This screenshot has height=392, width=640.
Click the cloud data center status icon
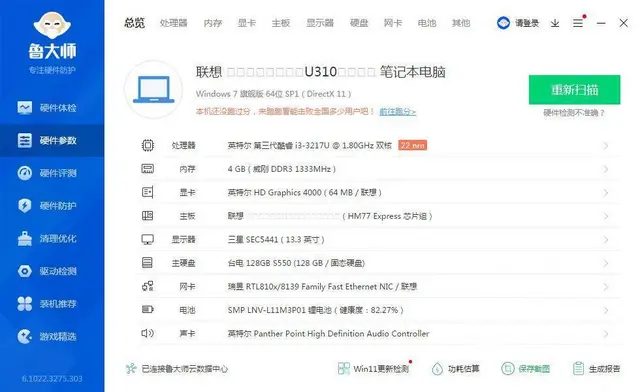[131, 369]
